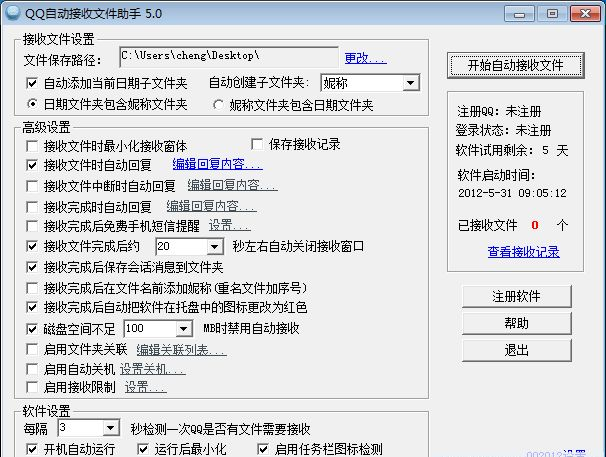Screen dimensions: 606x457
Task: Toggle 接收完成后保存会话消息到文件夹 checkbox
Action: [x=32, y=267]
